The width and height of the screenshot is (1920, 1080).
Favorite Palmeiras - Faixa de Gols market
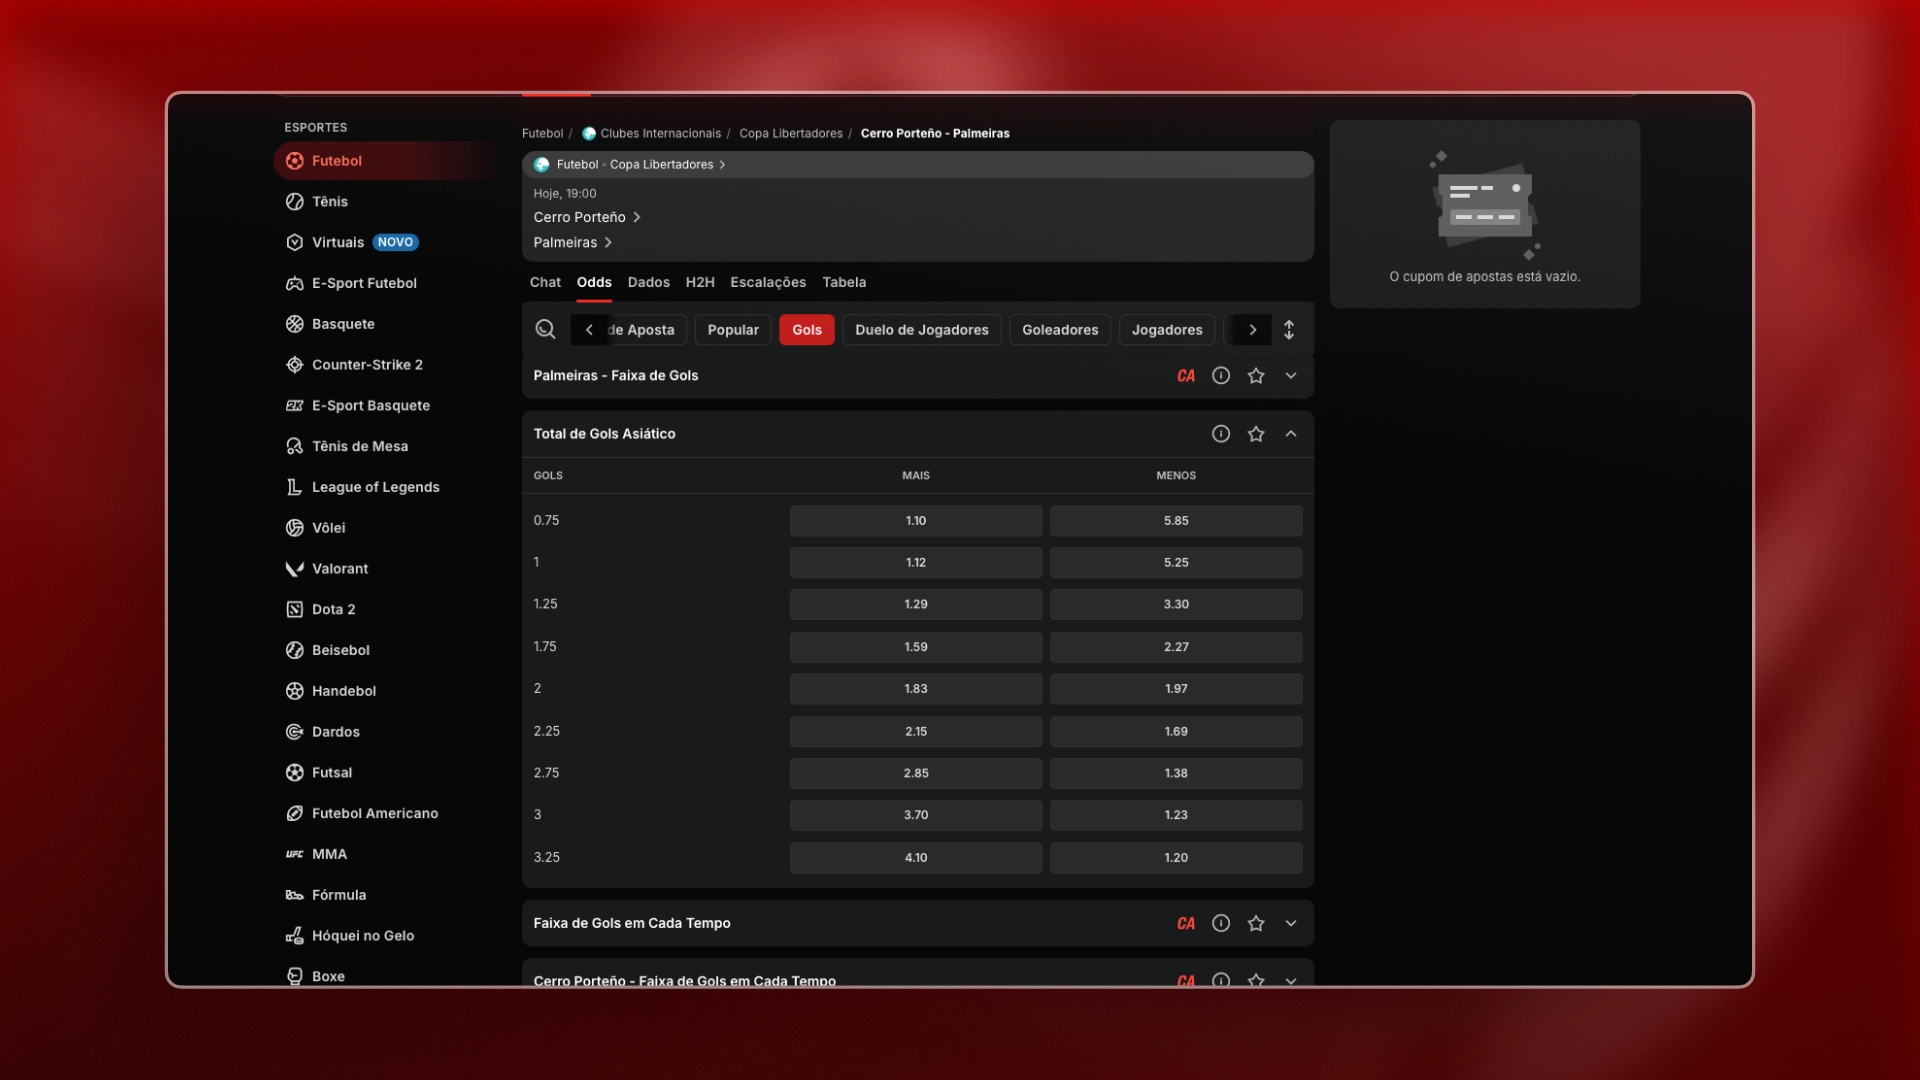pyautogui.click(x=1256, y=376)
